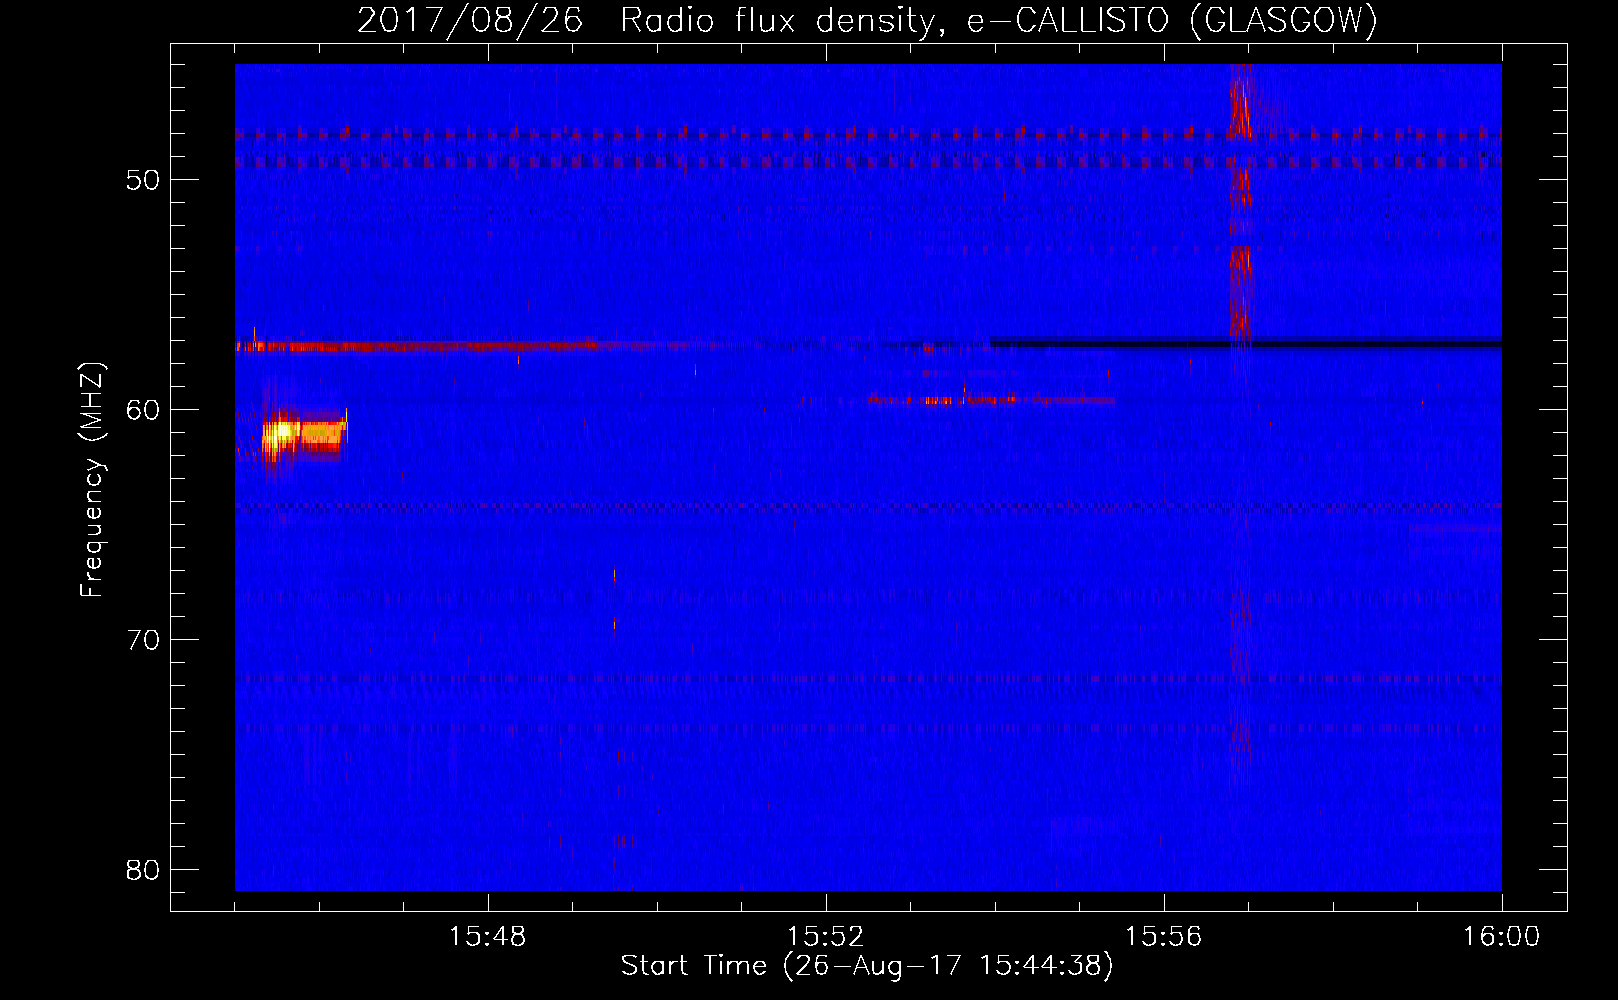Click the 60 MHz frequency tick label

click(x=143, y=410)
